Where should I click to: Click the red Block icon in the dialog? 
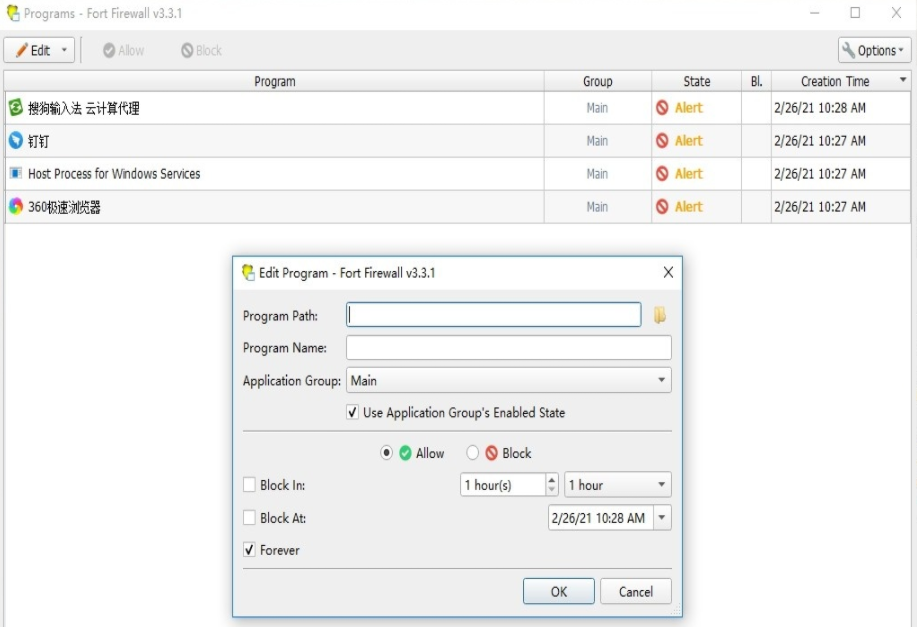point(492,453)
